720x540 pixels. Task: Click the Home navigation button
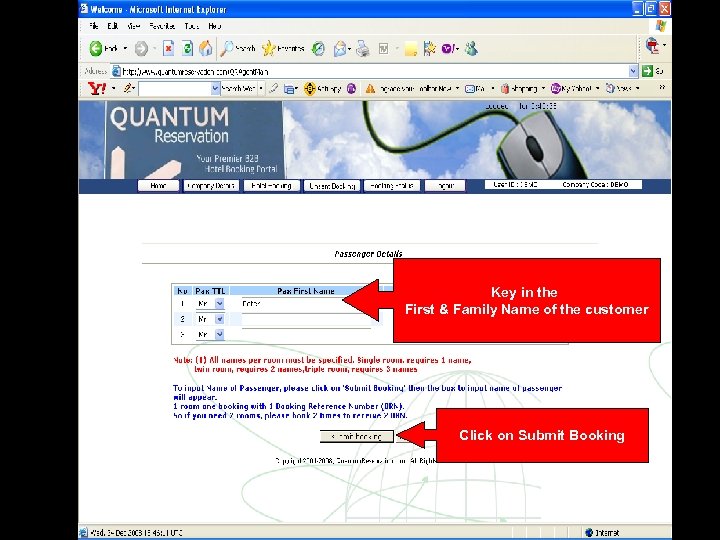158,186
